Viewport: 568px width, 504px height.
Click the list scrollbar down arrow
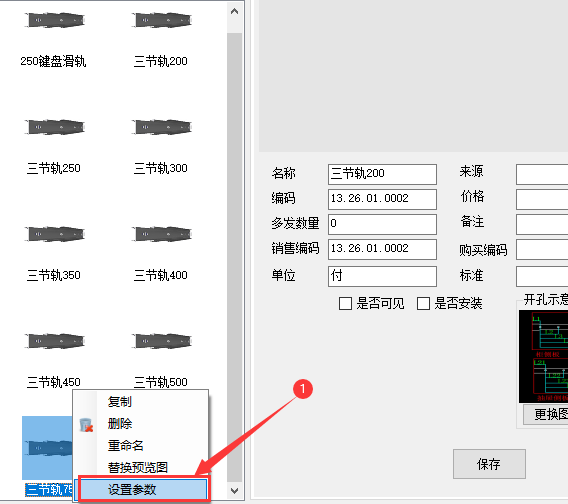[x=234, y=491]
